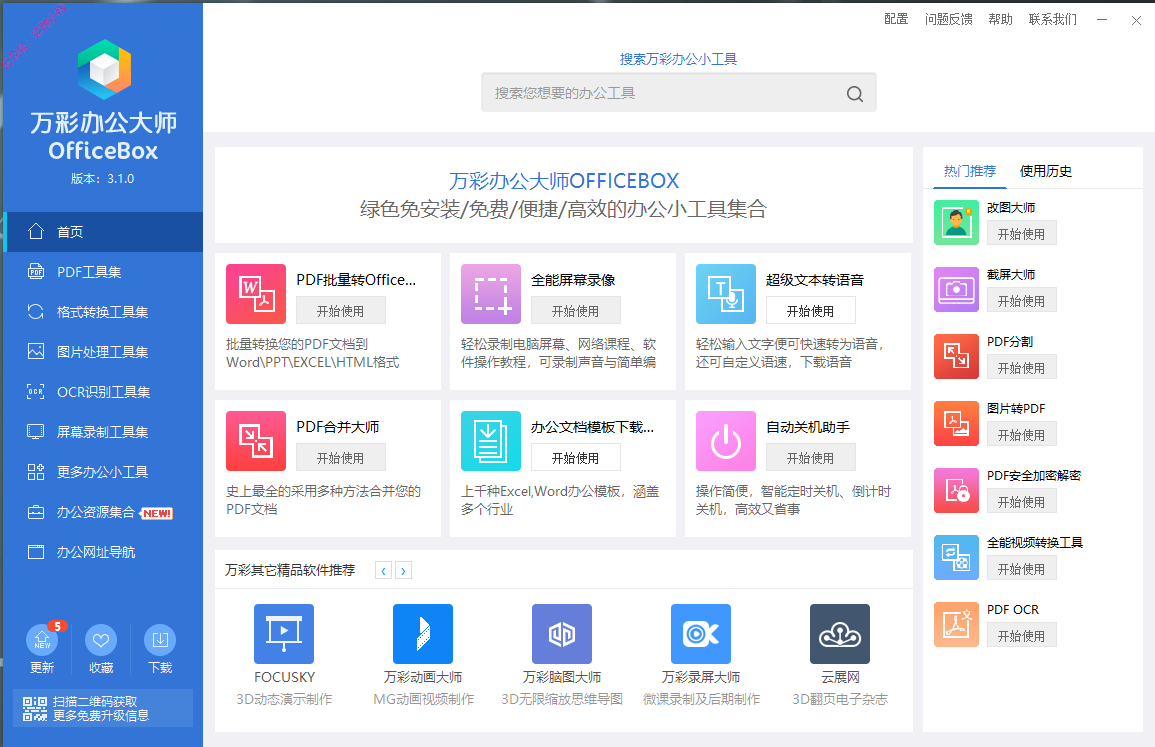Click the 更新 update icon
The image size is (1155, 747).
(42, 639)
